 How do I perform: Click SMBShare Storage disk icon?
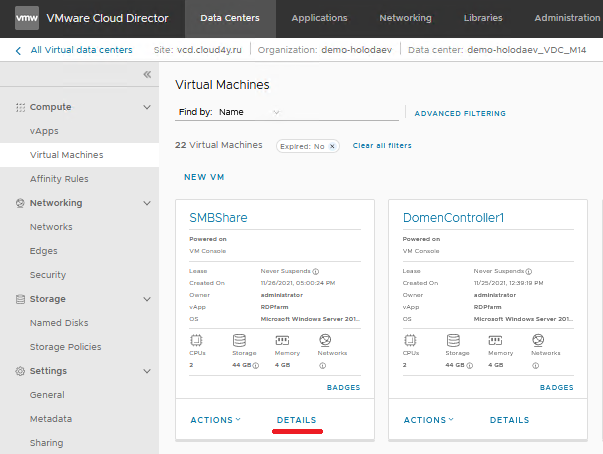(239, 340)
